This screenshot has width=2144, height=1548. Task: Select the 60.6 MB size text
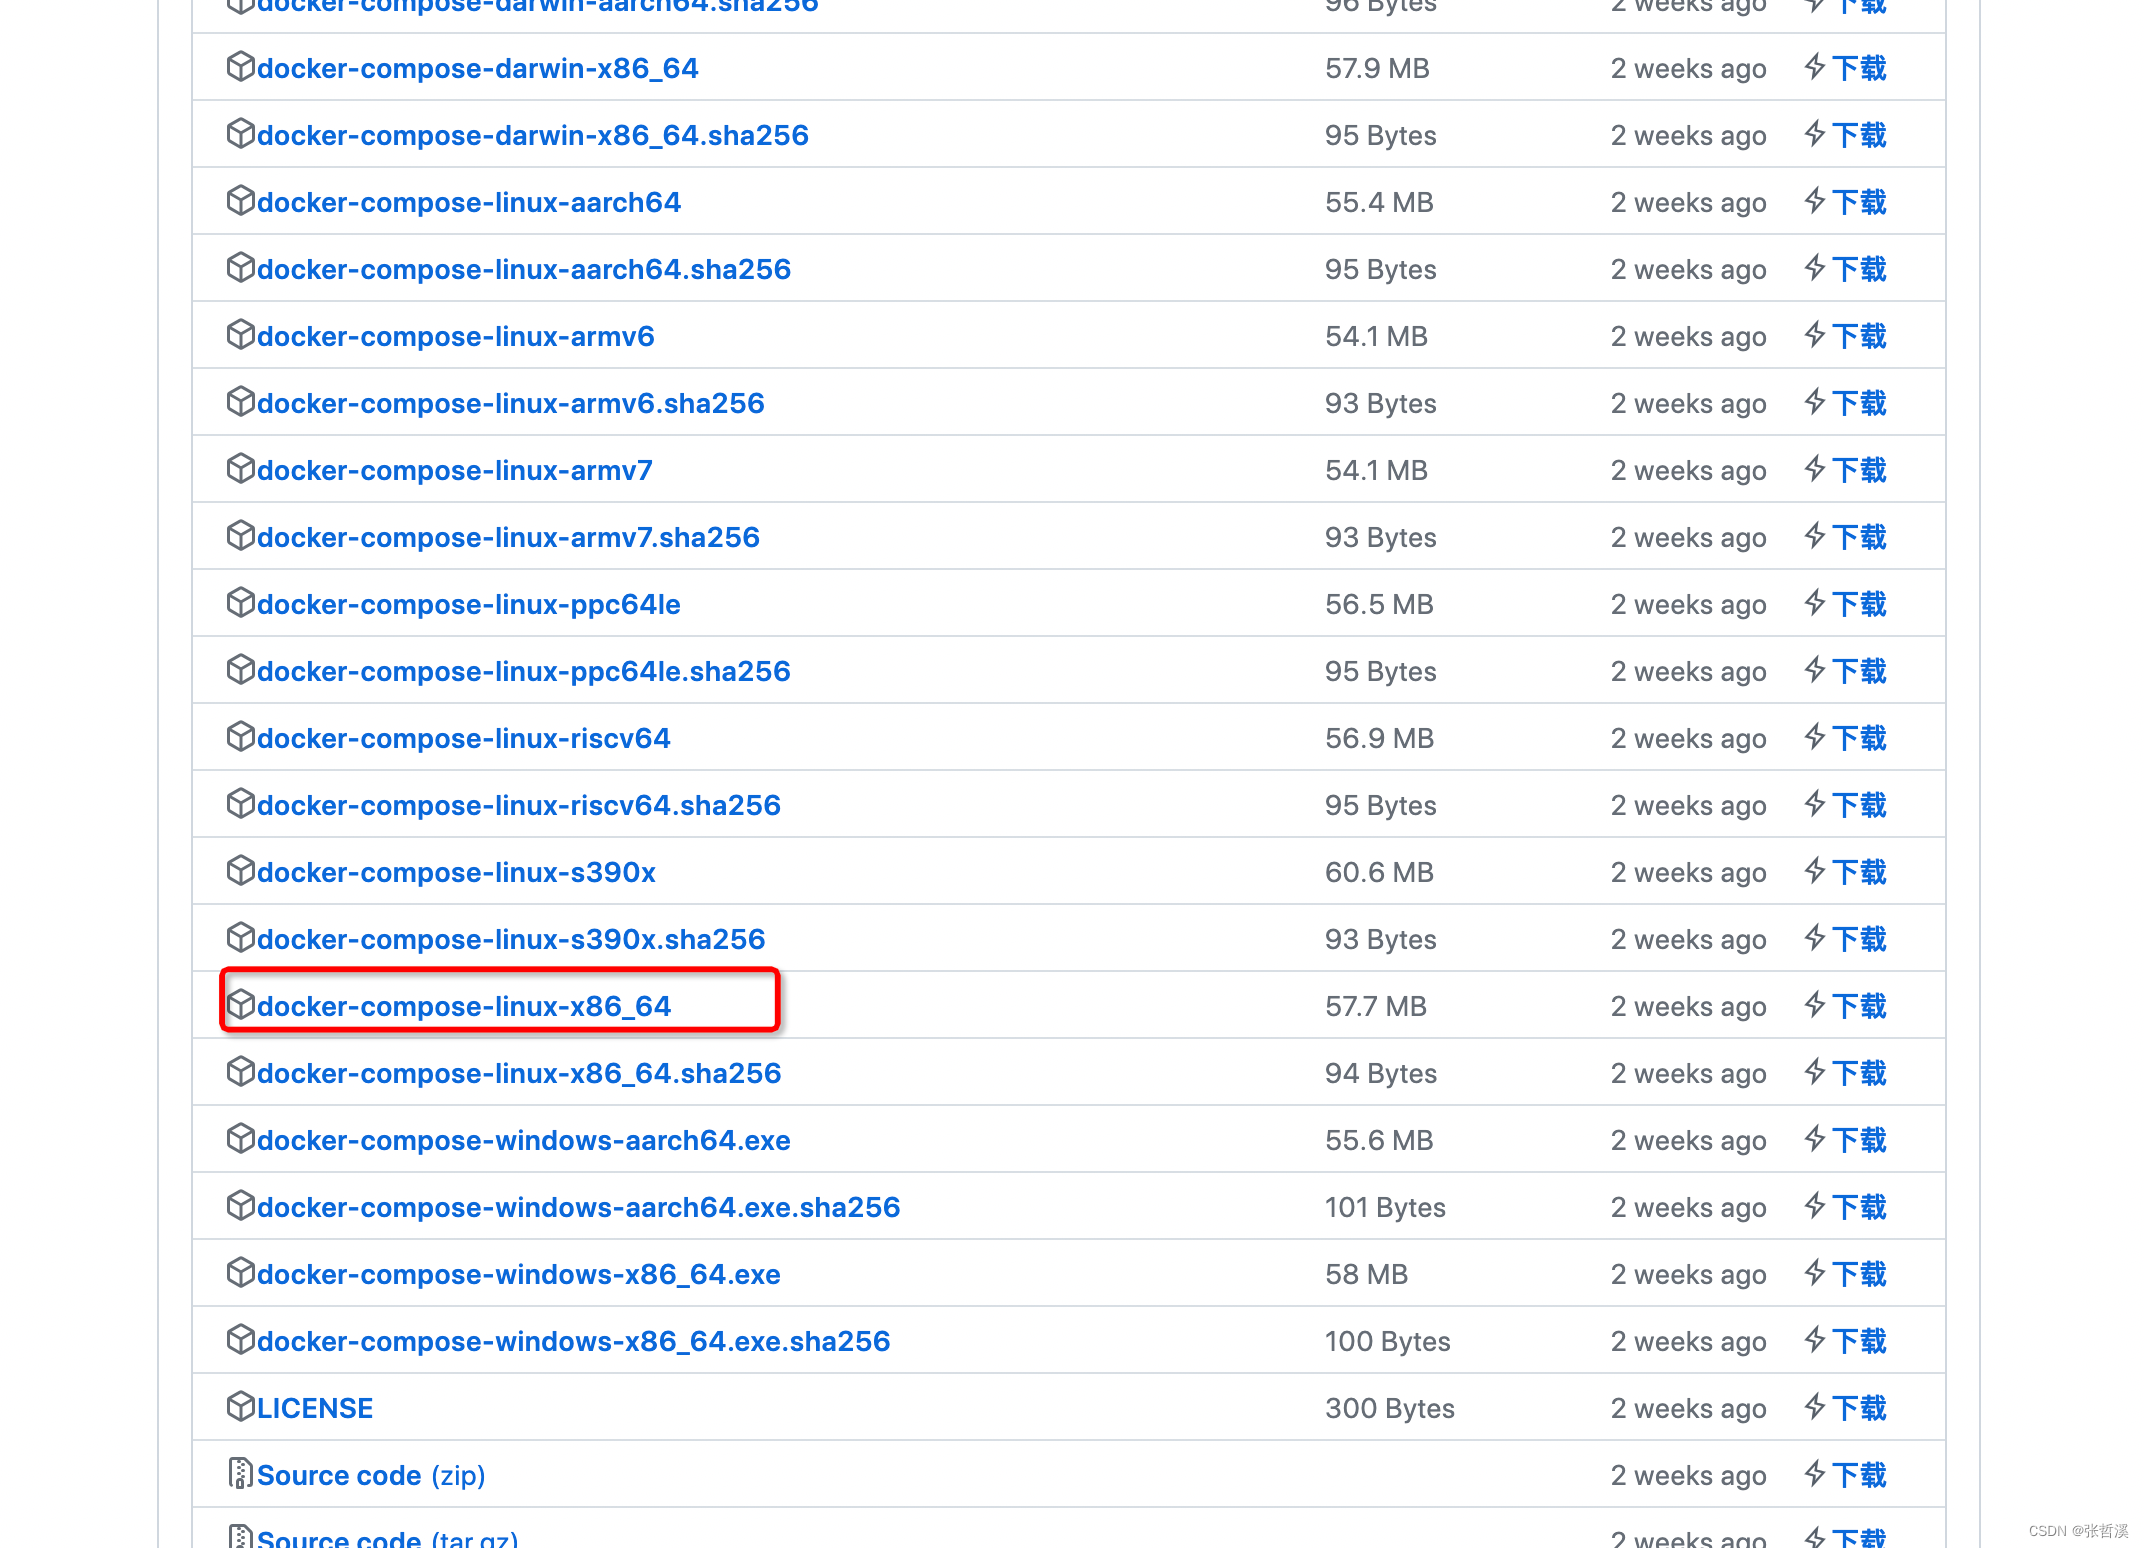tap(1379, 872)
